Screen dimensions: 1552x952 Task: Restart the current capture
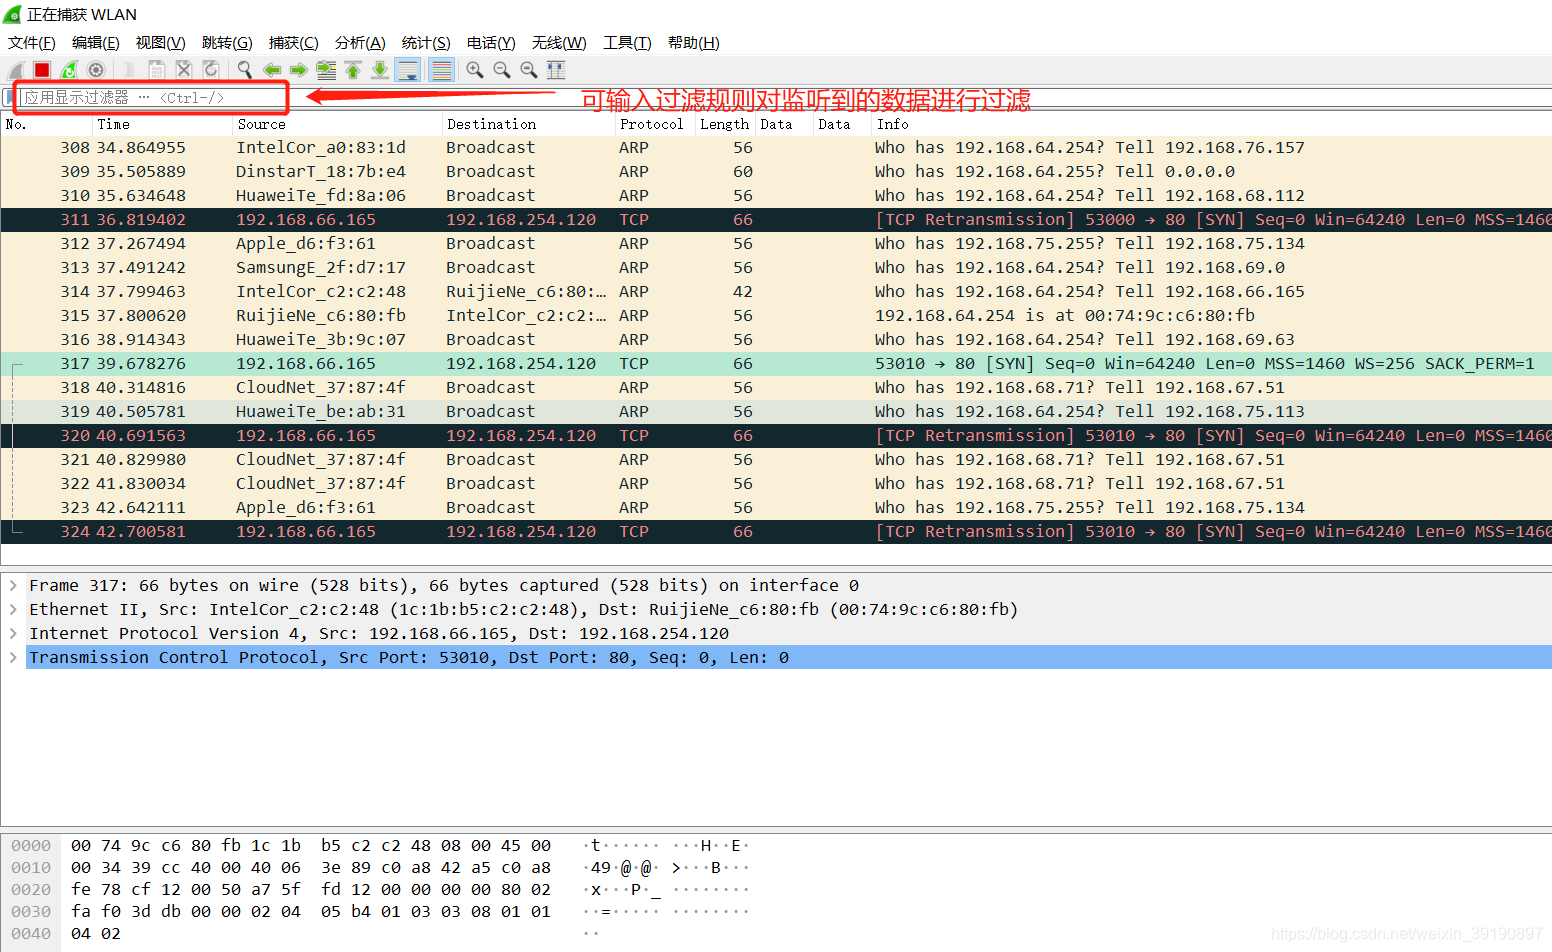coord(69,70)
